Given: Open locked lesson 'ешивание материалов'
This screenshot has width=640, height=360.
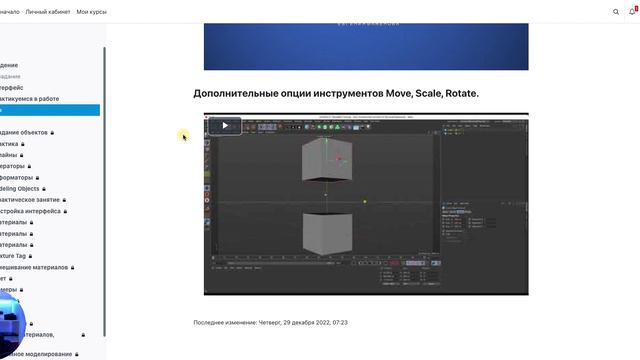Looking at the screenshot, I should (x=34, y=267).
